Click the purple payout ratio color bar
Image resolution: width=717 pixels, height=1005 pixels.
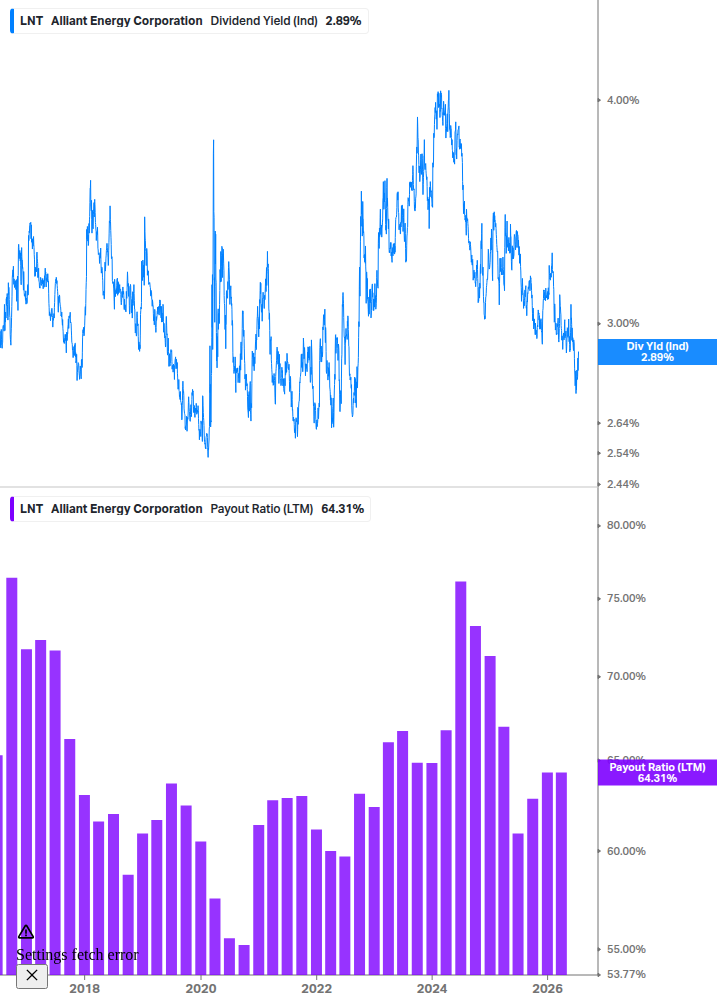pos(12,509)
